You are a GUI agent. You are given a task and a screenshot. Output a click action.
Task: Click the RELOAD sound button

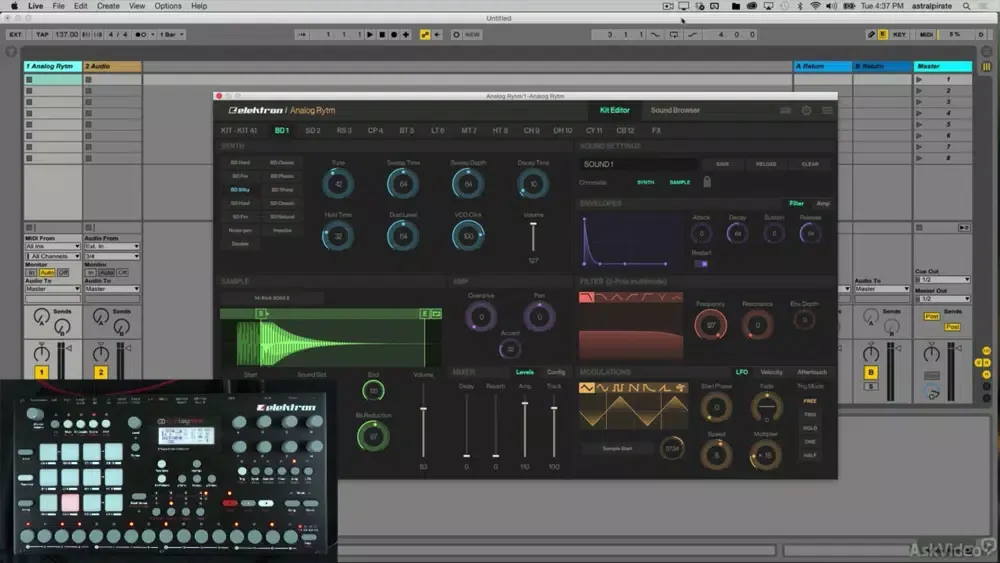pos(766,165)
